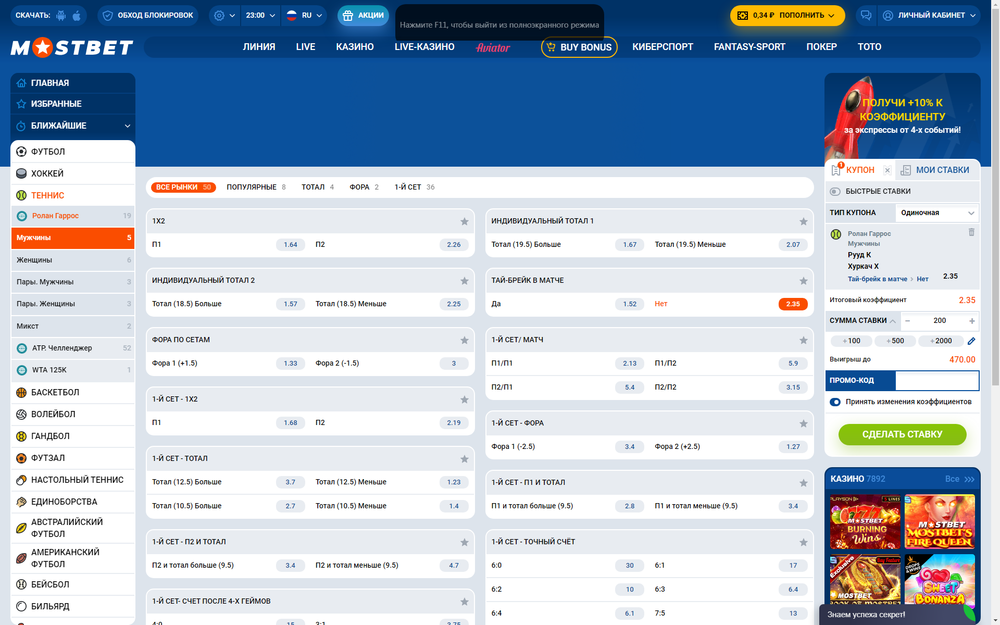The image size is (1000, 625).
Task: Download the Android app via its icon
Action: 61,15
